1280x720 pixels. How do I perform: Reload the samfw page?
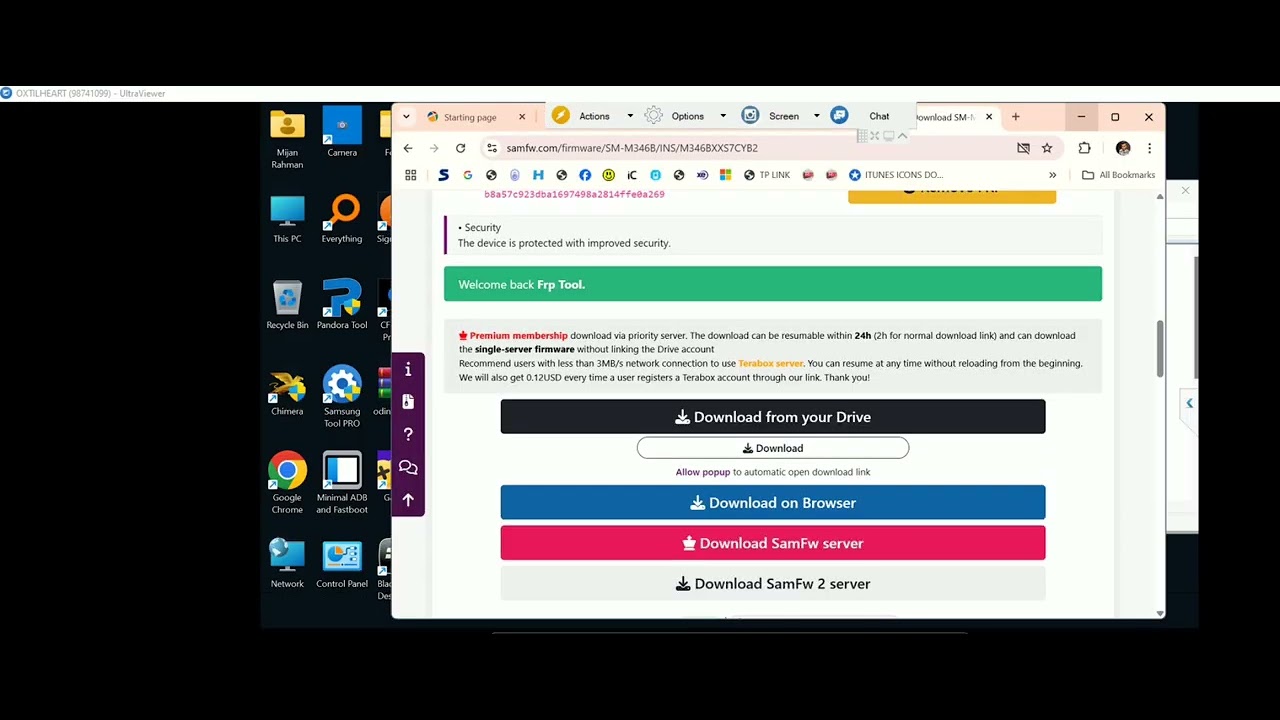pyautogui.click(x=460, y=148)
